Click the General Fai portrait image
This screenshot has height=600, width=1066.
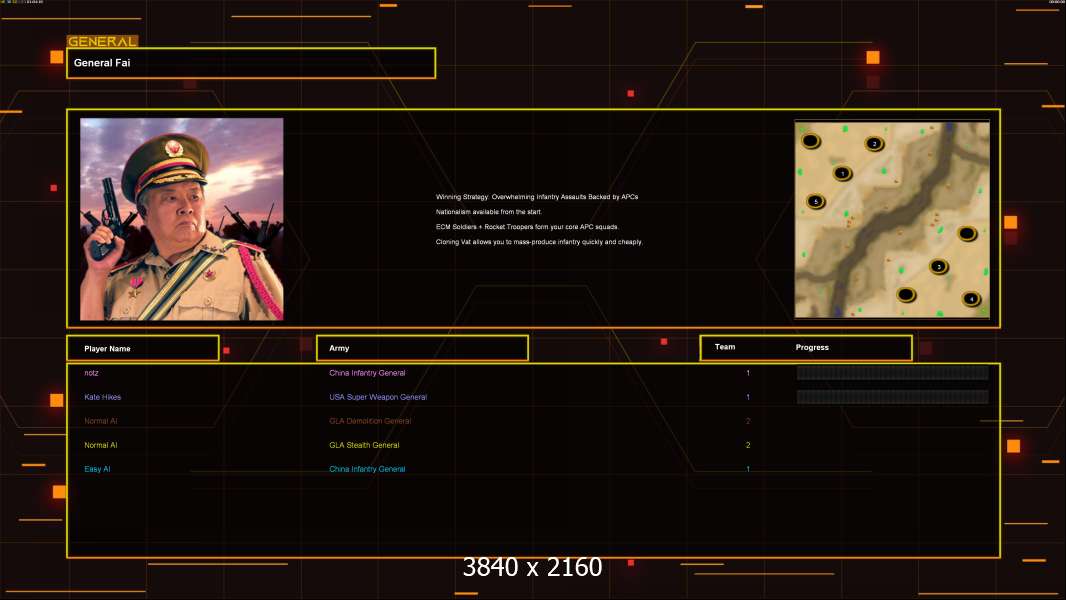(182, 219)
